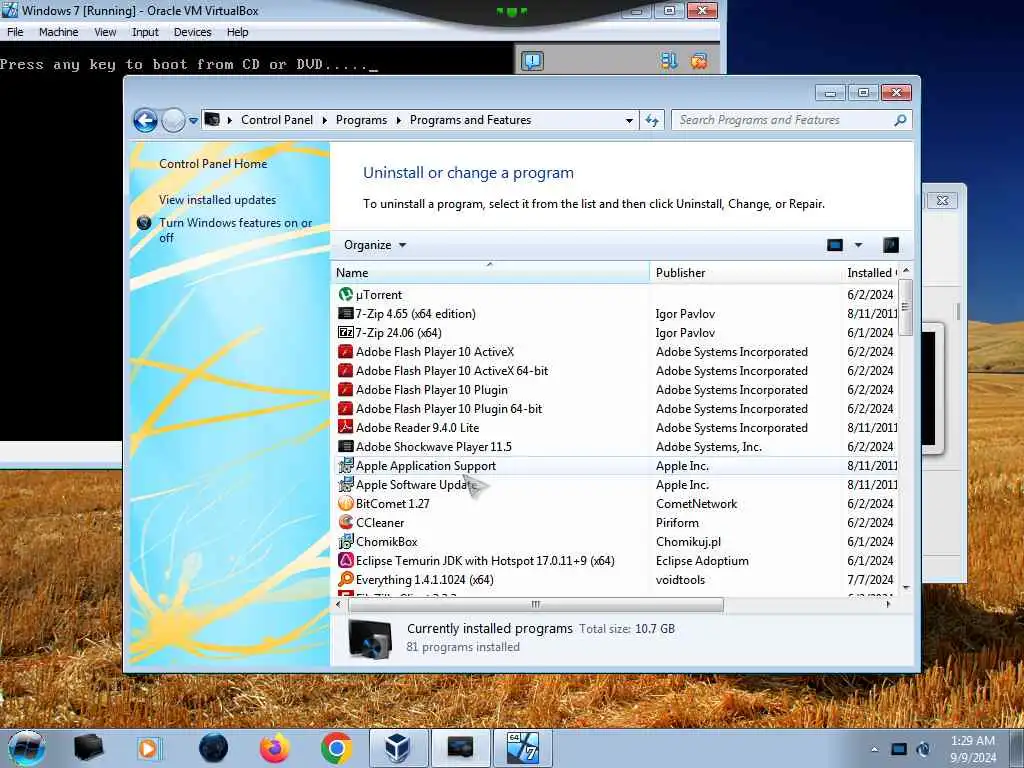Open the VirtualBox Machine menu
The image size is (1024, 768).
point(59,32)
